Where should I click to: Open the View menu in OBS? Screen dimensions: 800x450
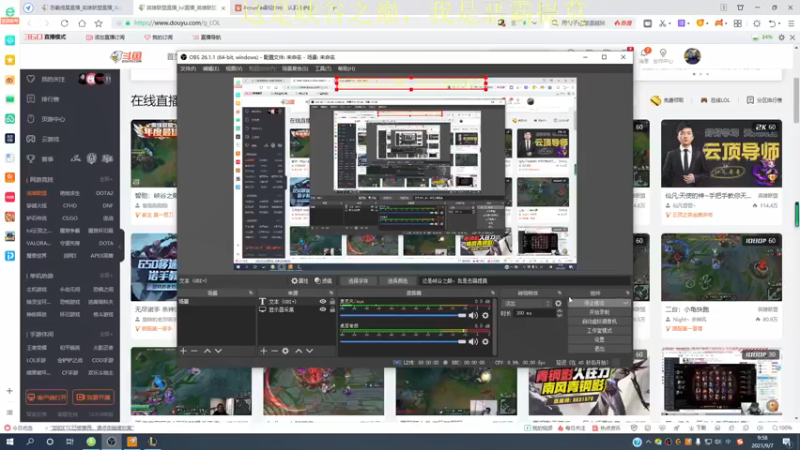coord(234,68)
